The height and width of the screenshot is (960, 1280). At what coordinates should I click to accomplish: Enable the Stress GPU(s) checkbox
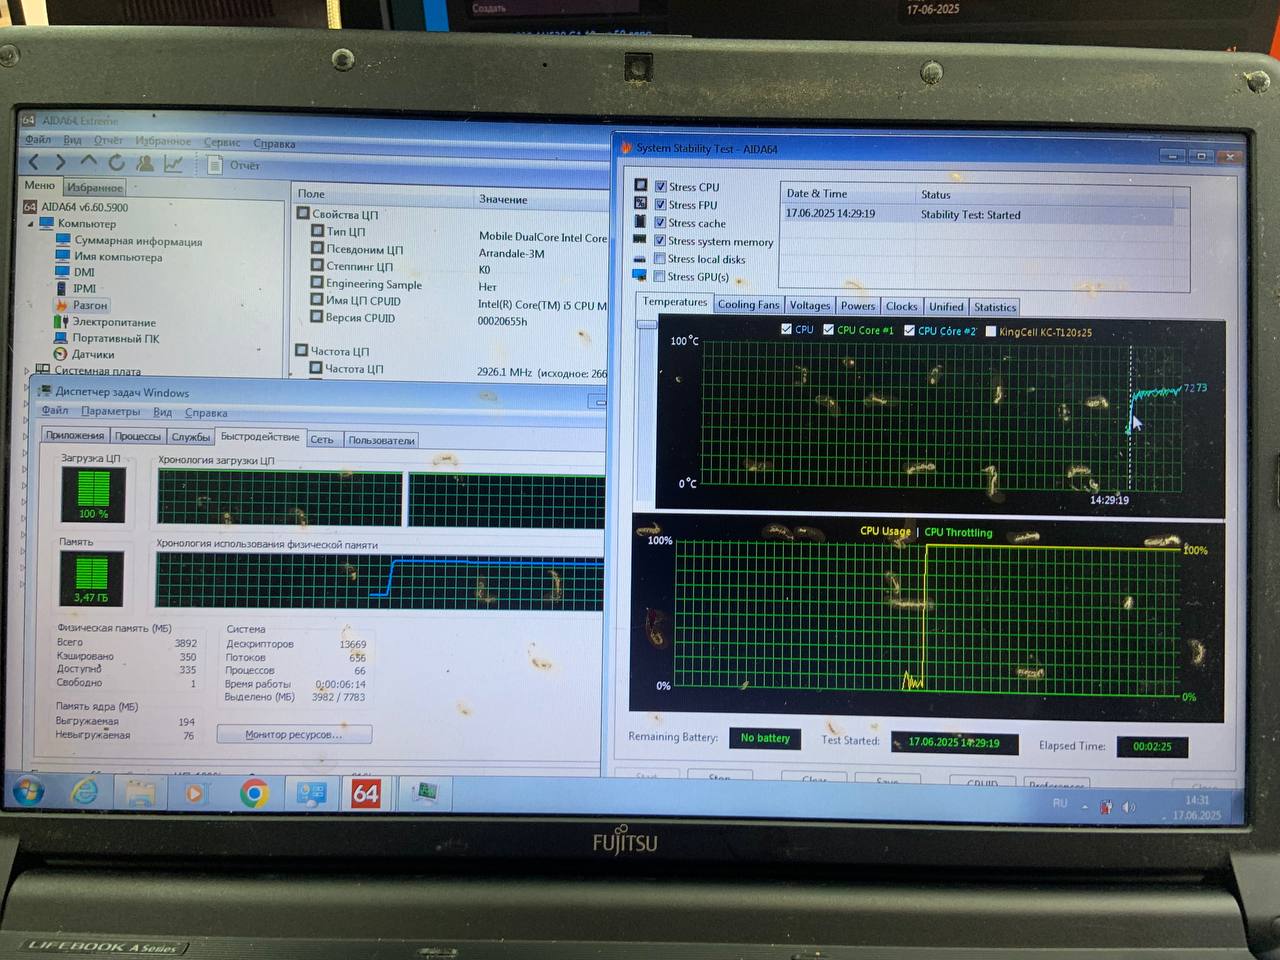(x=660, y=277)
